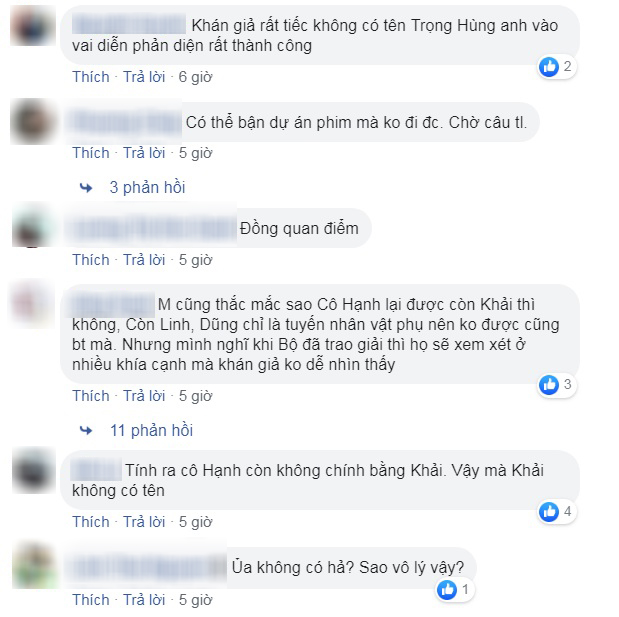
Task: Click Thích under "Ủa không có hả" comment
Action: 91,600
